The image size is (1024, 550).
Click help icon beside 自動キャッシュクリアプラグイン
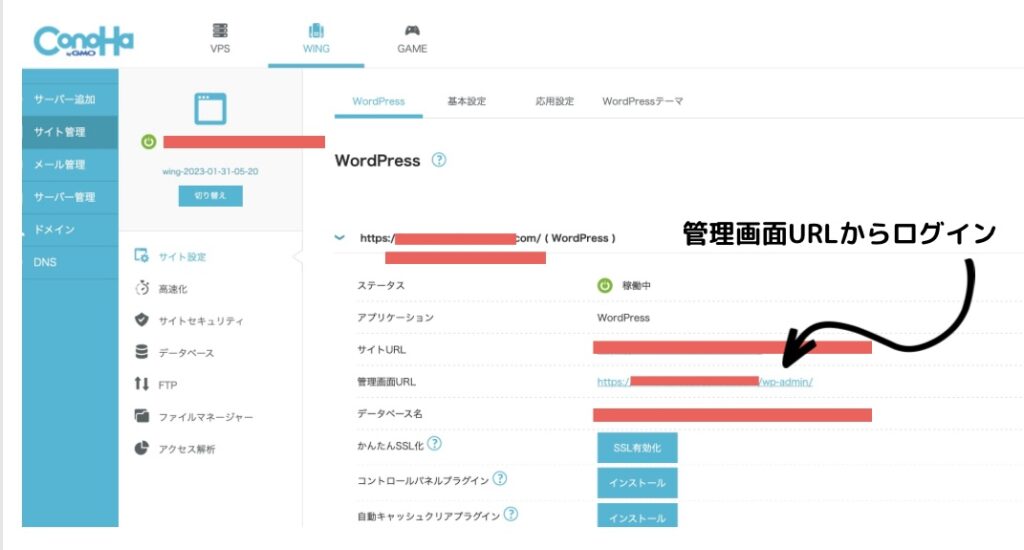click(511, 515)
